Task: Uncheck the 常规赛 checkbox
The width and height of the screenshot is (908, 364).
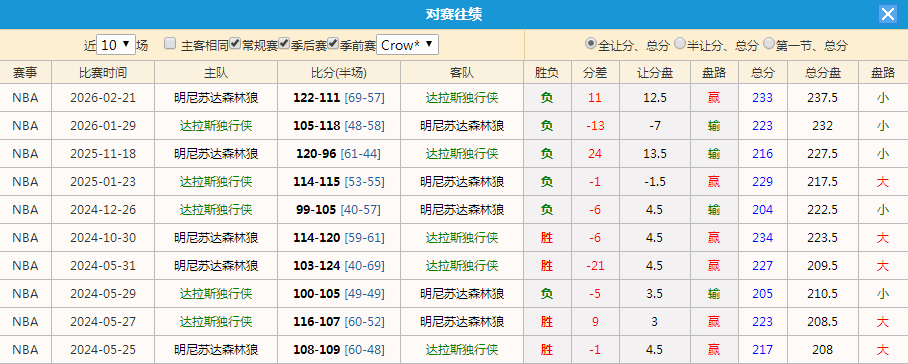Action: (x=235, y=43)
